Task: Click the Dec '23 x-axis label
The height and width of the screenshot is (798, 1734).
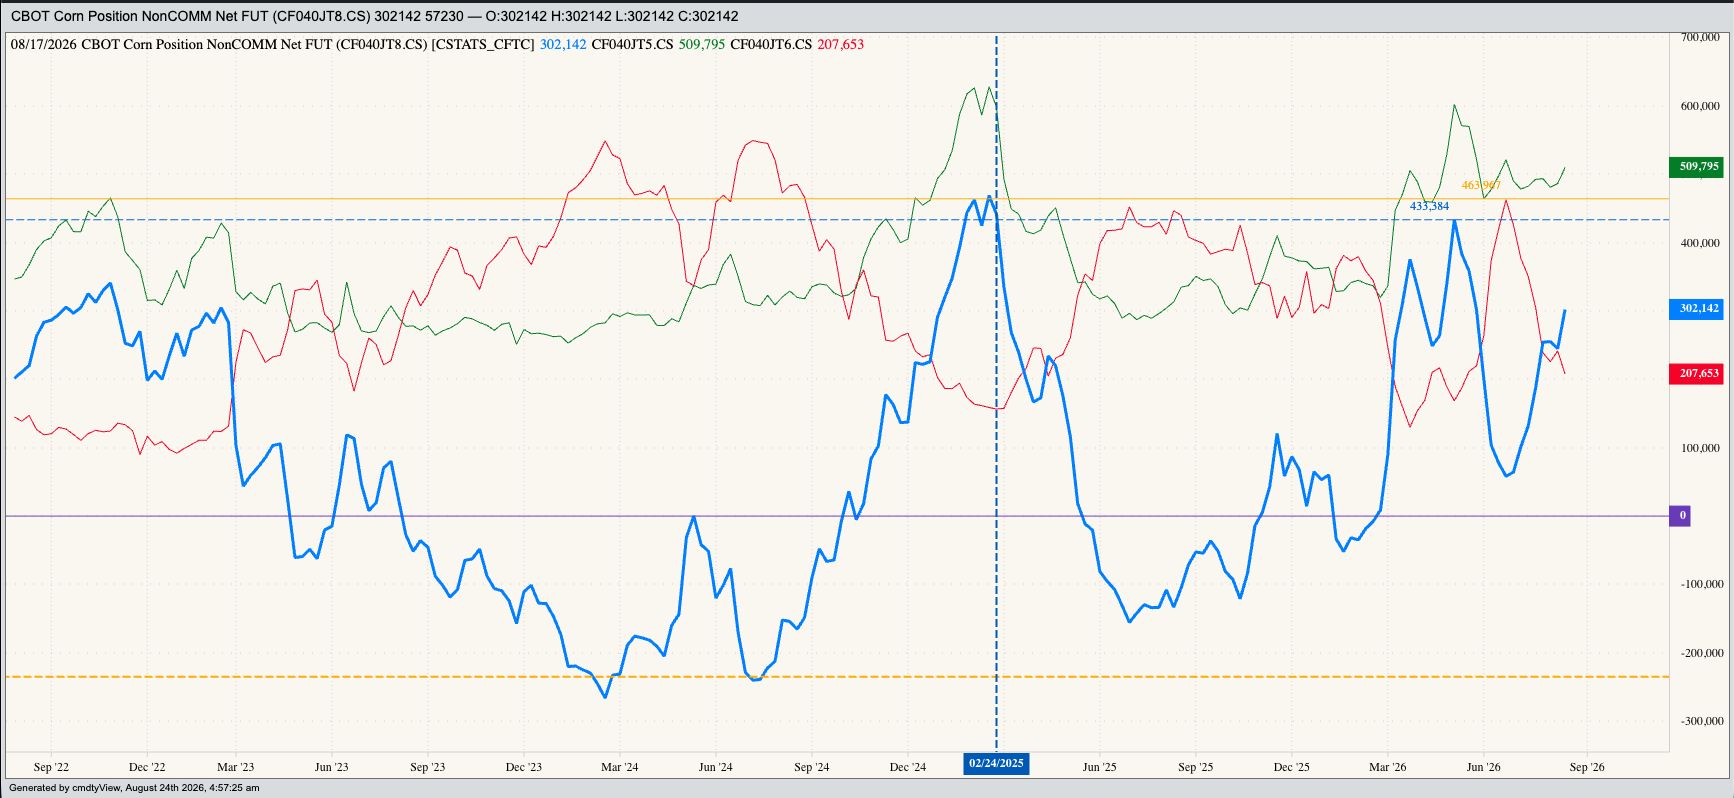Action: click(523, 767)
